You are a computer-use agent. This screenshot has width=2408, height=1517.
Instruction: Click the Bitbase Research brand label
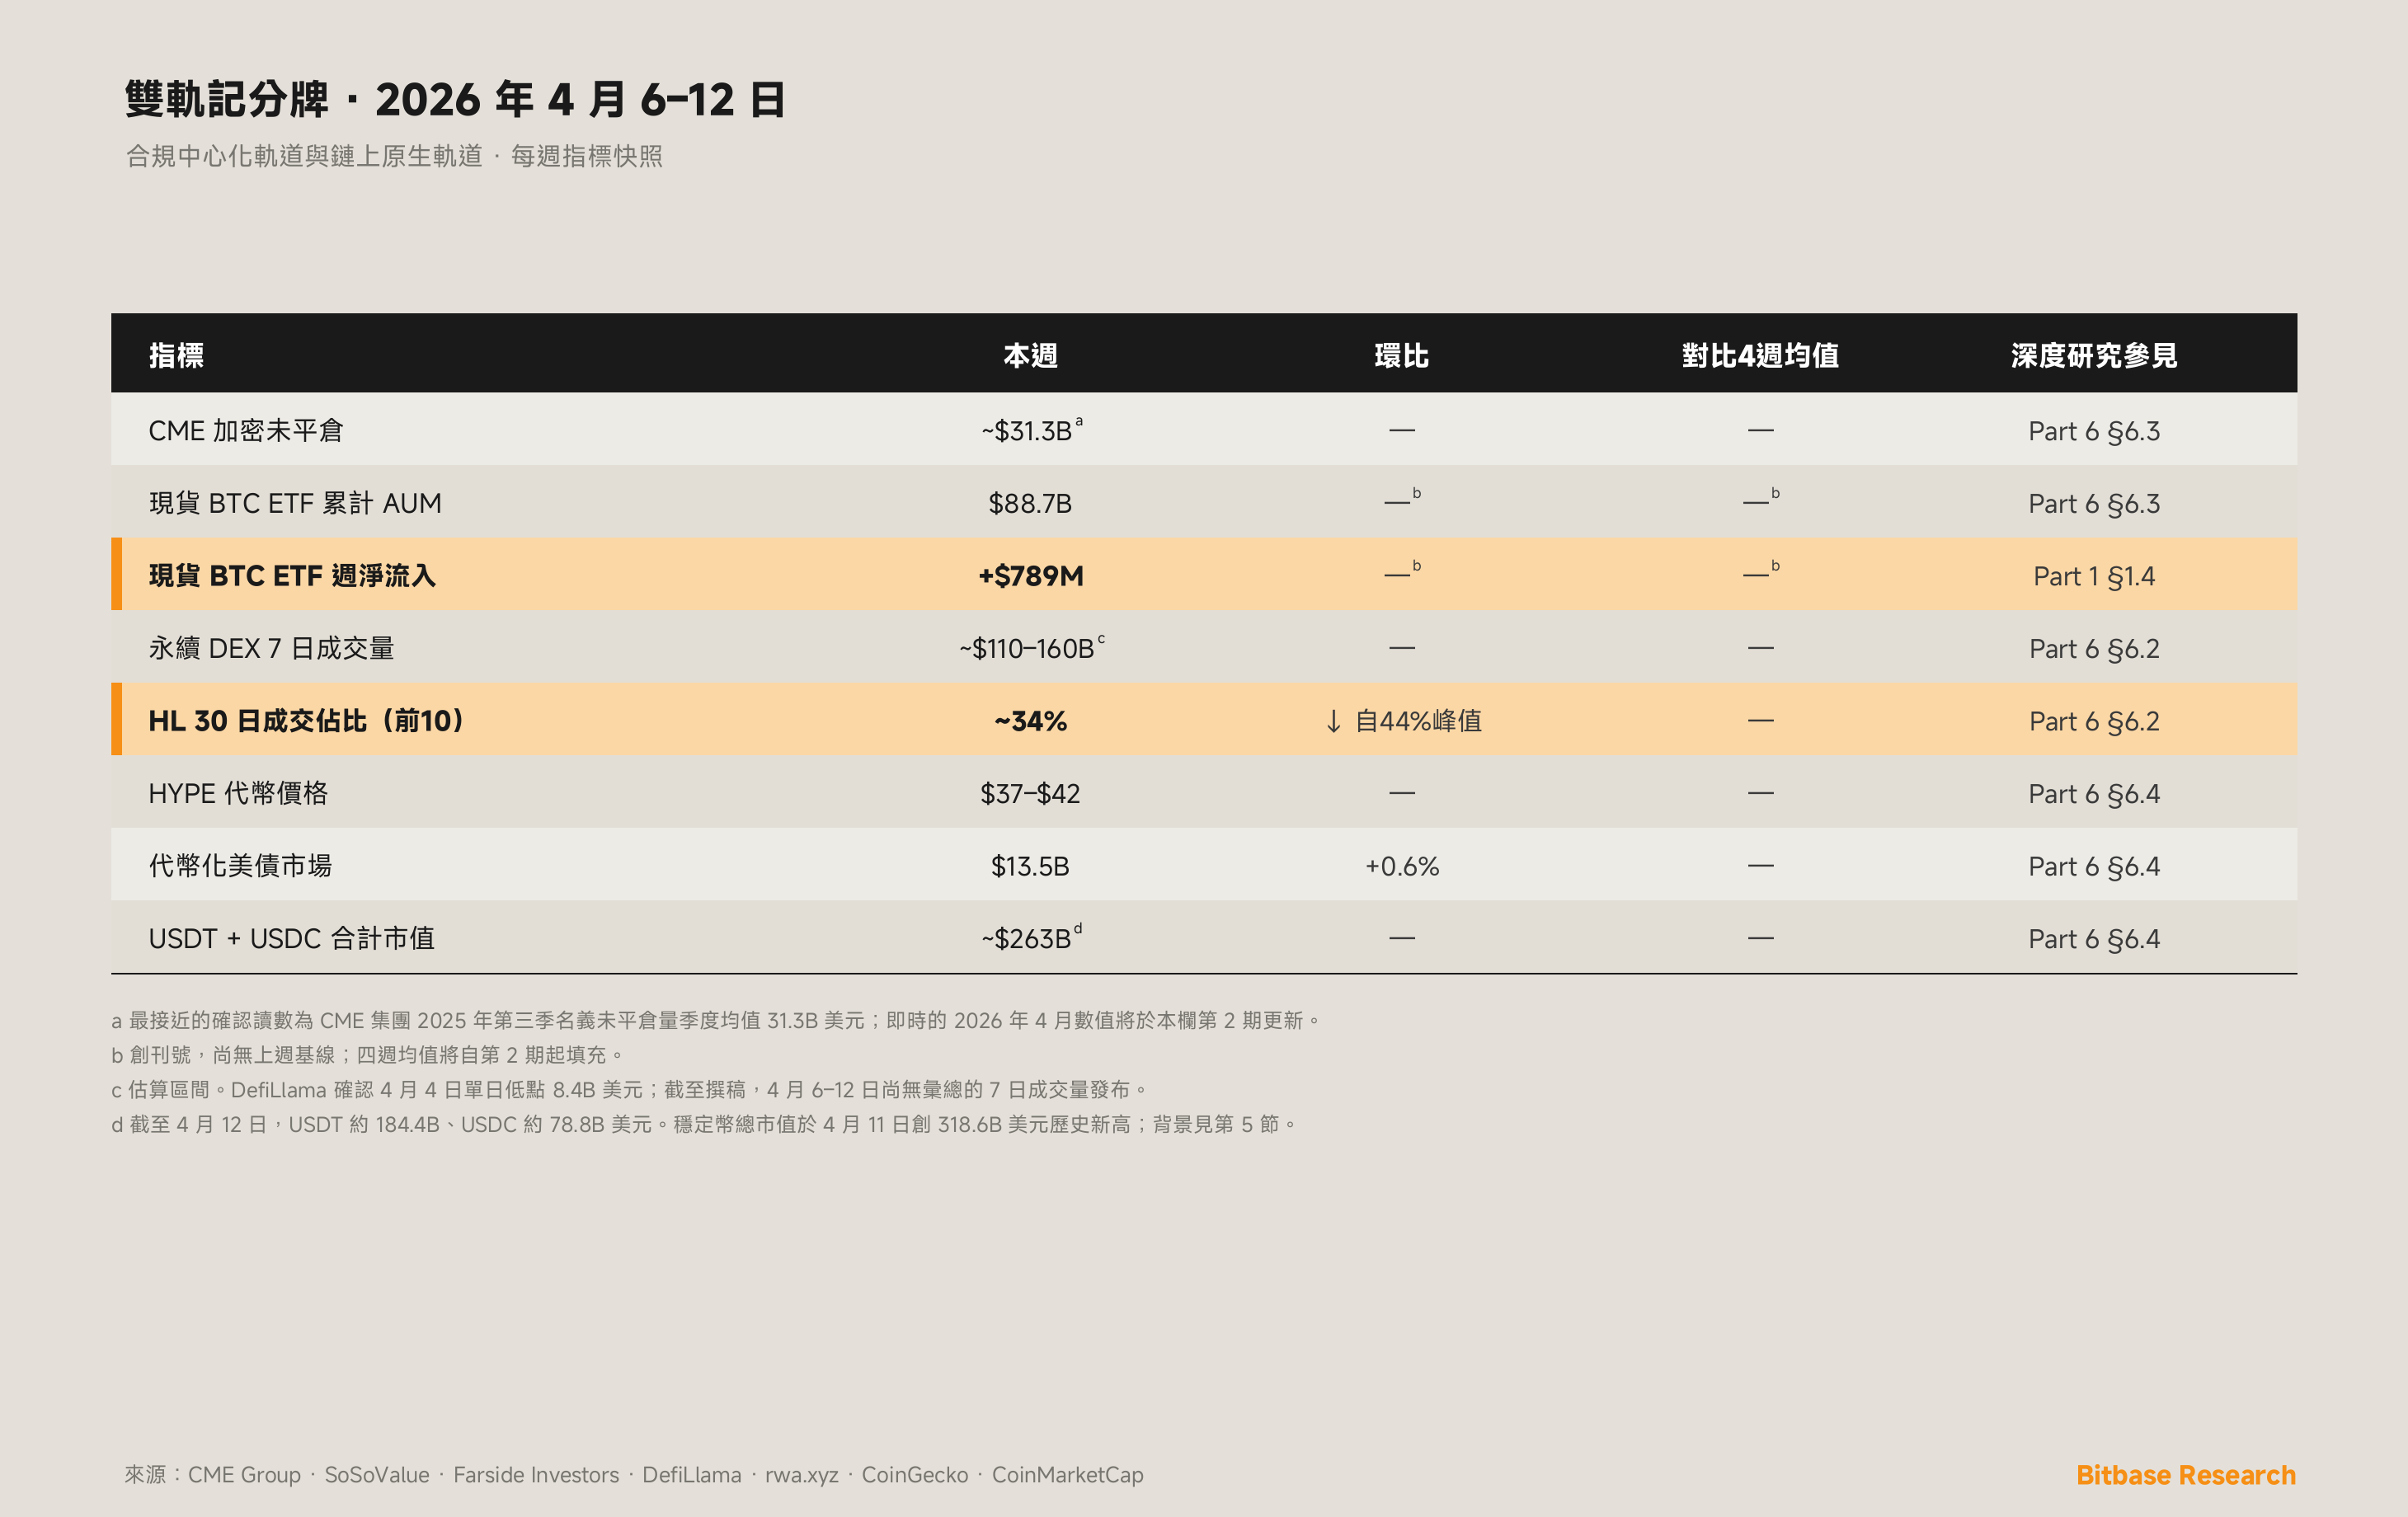click(2186, 1475)
